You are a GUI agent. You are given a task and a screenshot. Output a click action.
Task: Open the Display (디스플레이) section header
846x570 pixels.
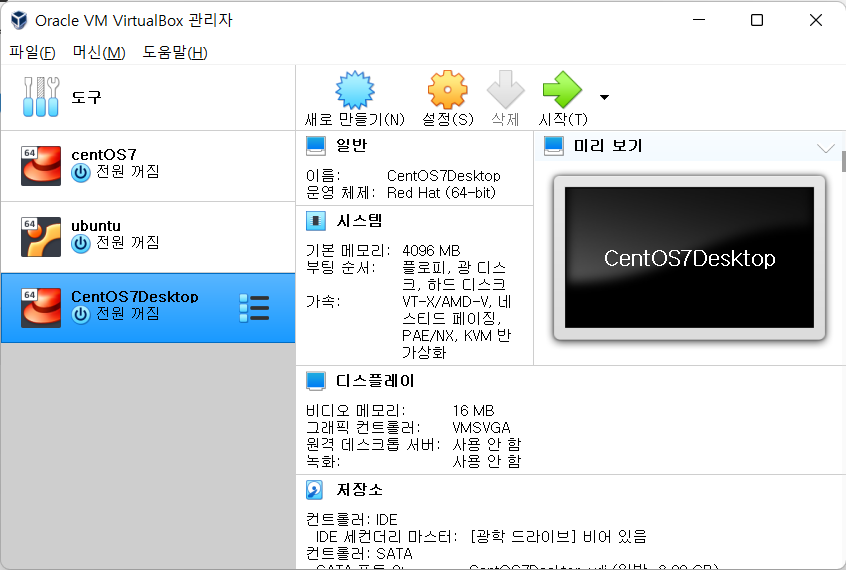[375, 381]
